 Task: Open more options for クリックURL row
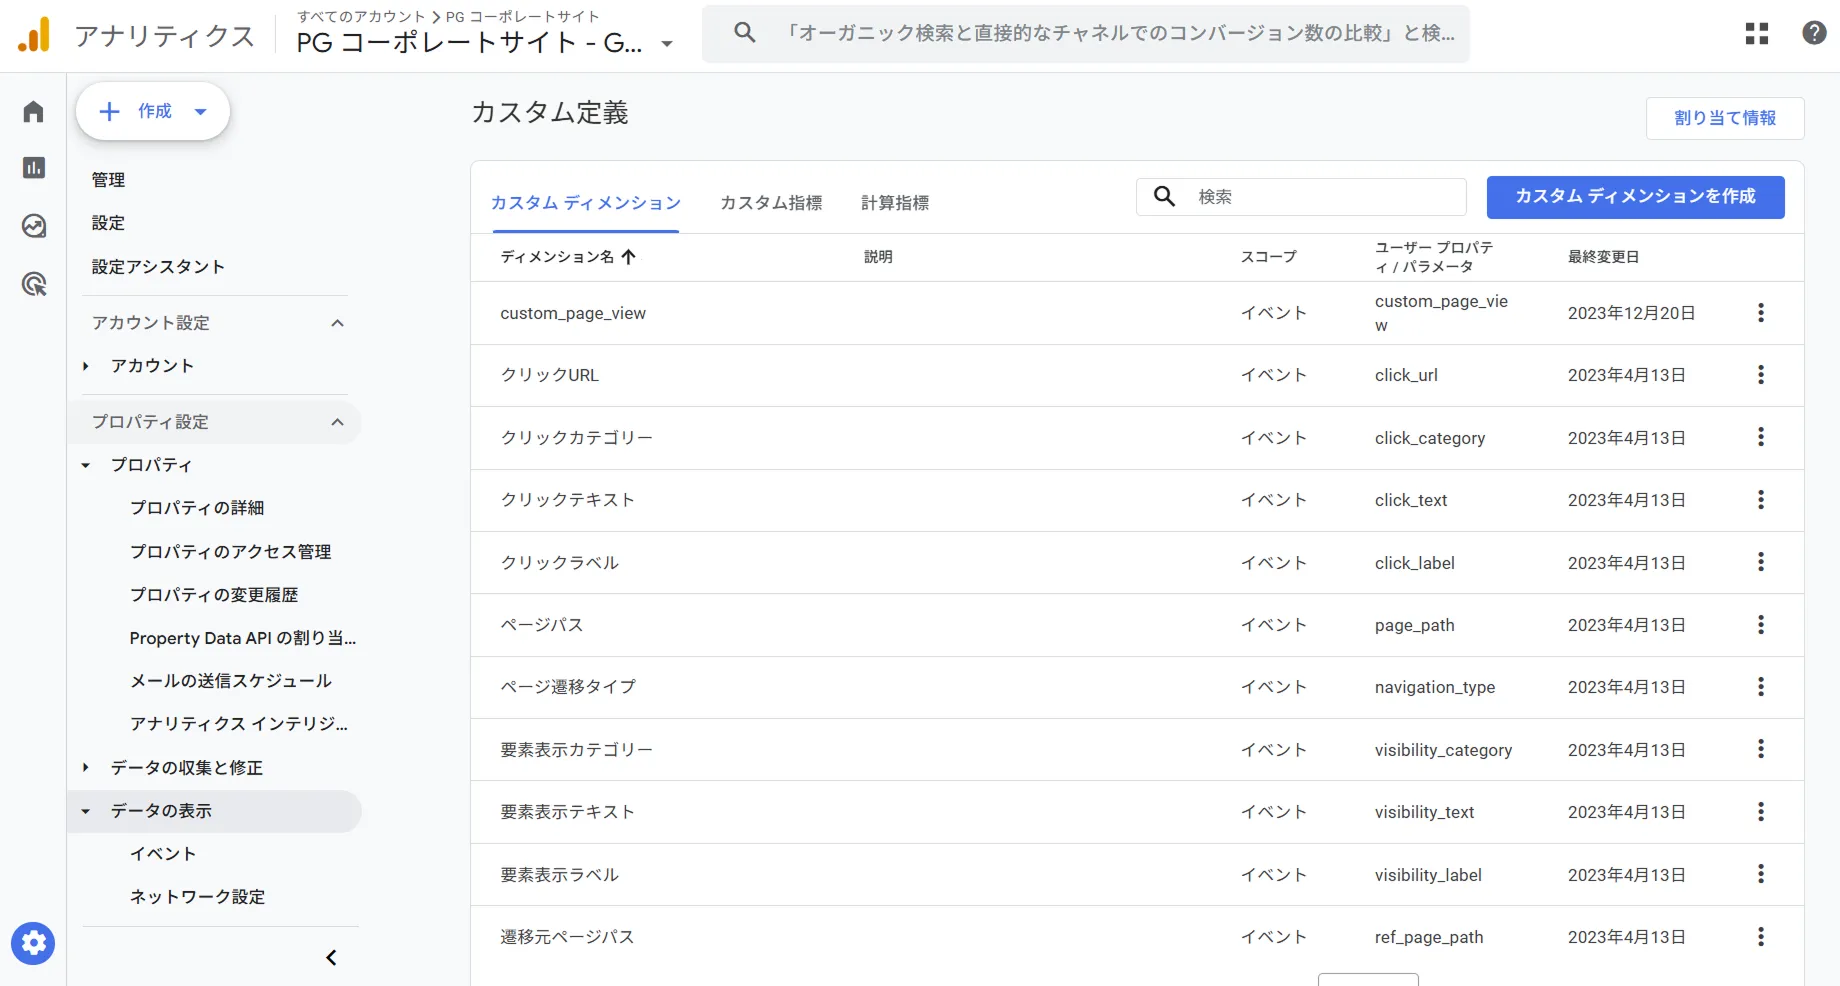(x=1761, y=375)
